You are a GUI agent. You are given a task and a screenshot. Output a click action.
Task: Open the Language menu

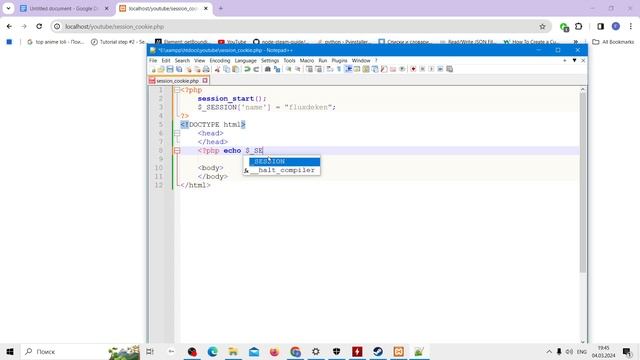(x=246, y=60)
